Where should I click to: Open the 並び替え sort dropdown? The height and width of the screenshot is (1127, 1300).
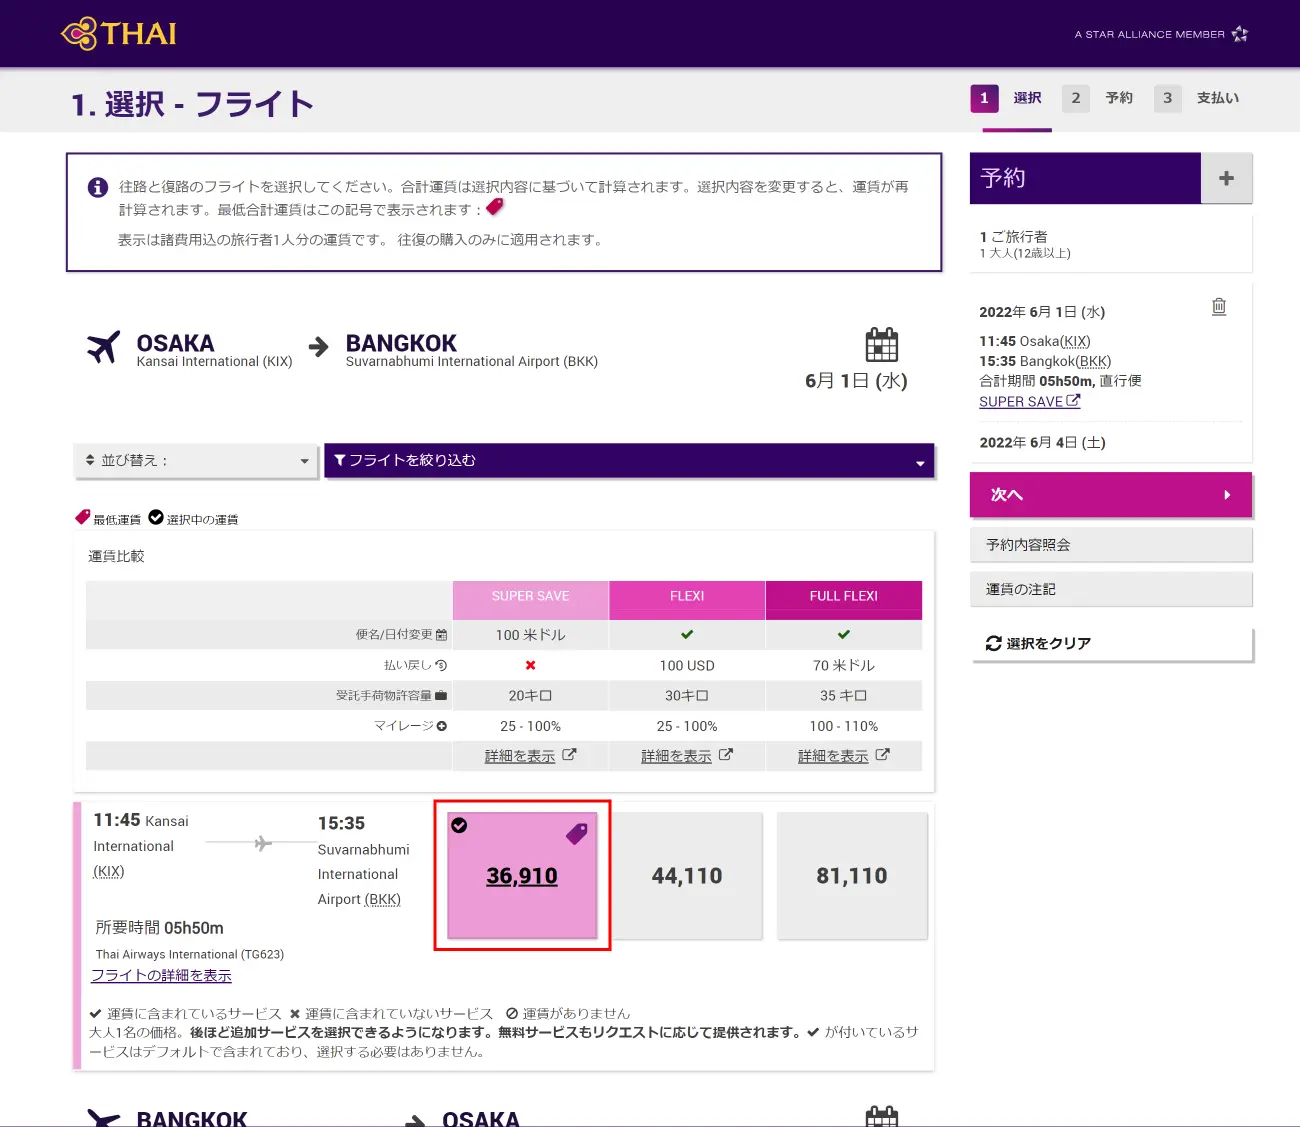click(x=196, y=461)
